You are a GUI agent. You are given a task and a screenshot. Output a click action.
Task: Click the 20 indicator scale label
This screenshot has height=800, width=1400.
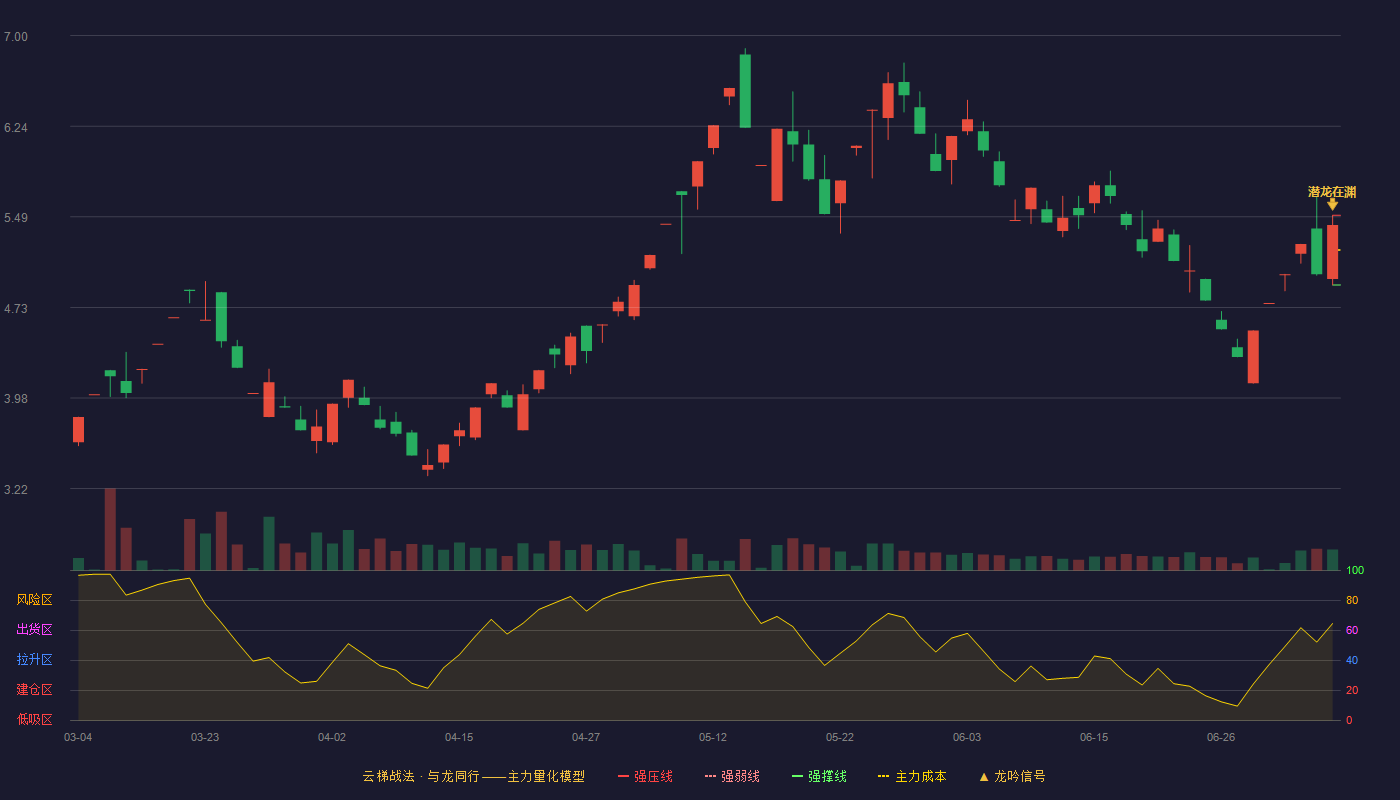tap(1352, 690)
